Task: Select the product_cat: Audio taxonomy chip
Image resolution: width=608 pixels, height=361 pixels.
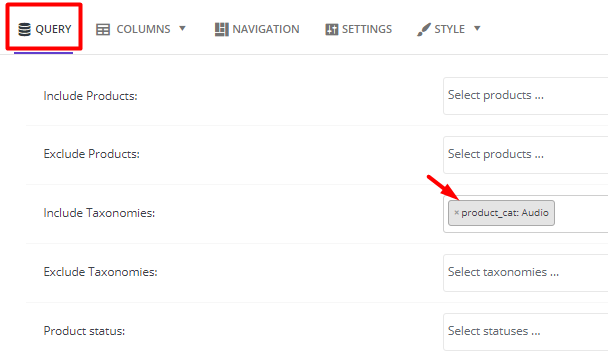Action: (505, 213)
